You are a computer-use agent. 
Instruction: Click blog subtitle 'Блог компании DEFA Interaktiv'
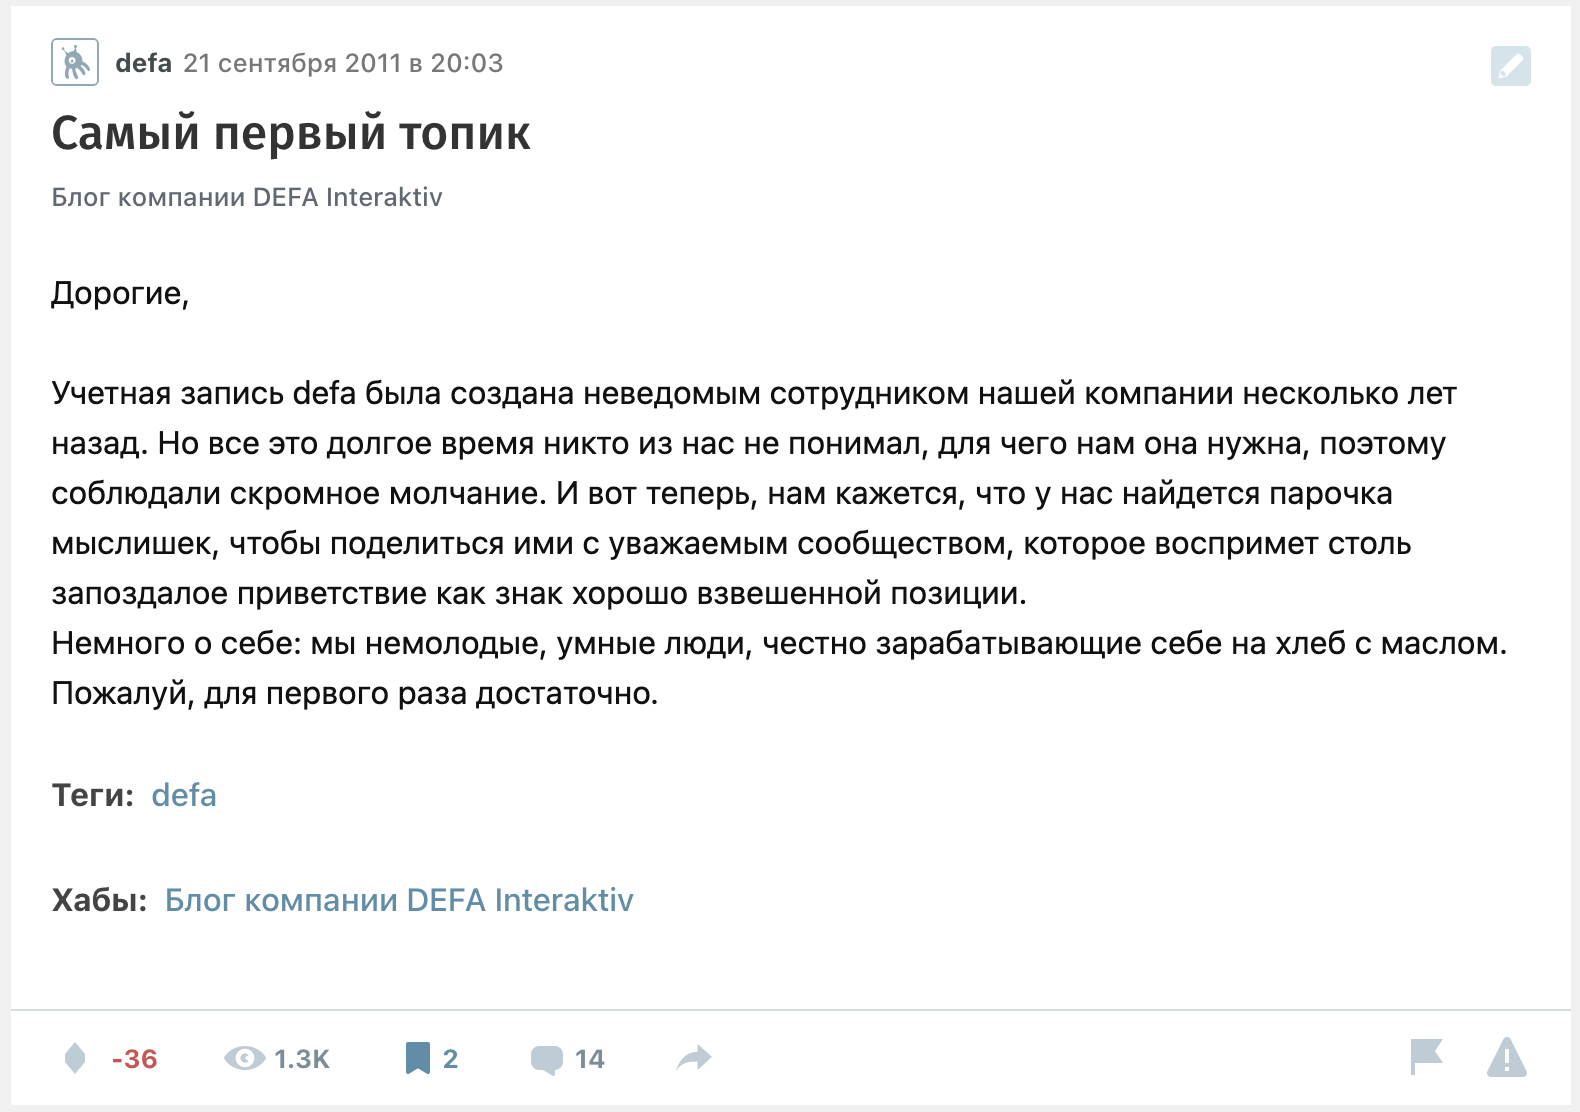pos(247,197)
